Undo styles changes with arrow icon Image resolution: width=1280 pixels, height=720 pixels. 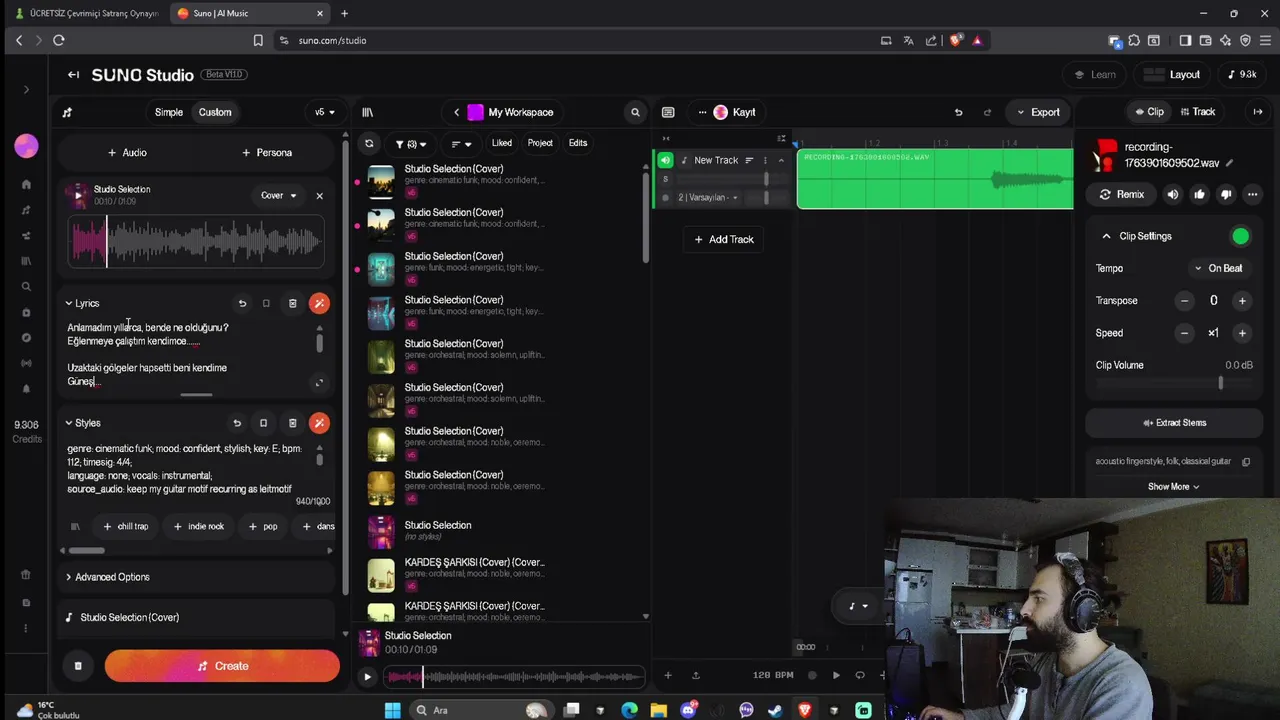(x=237, y=423)
